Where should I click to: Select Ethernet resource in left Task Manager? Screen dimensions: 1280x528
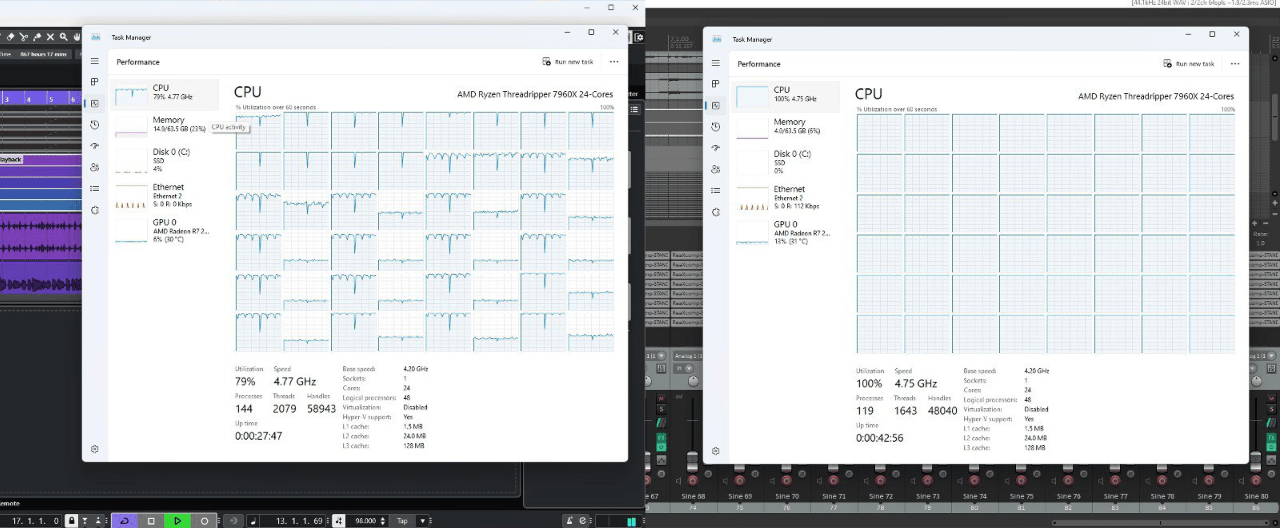tap(164, 195)
